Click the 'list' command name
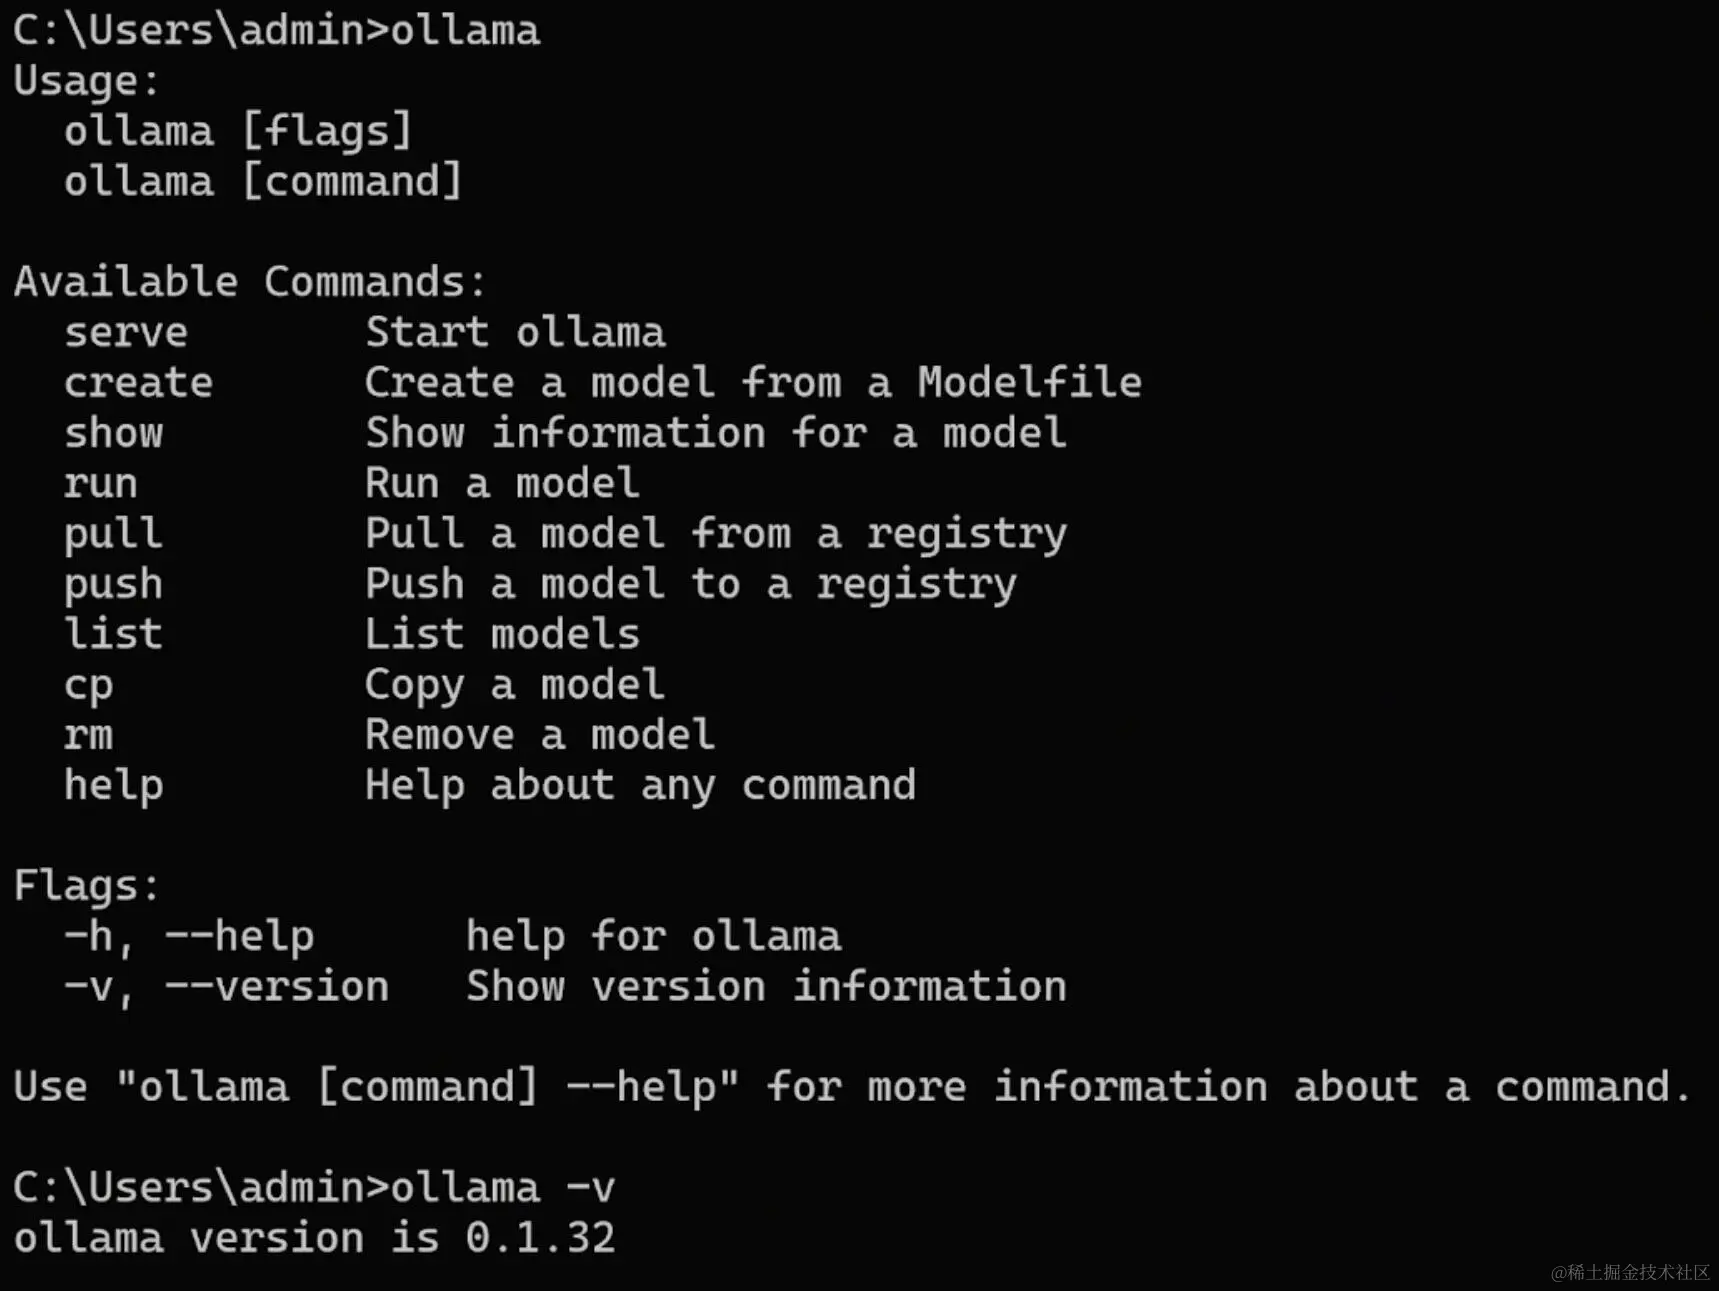 click(113, 634)
